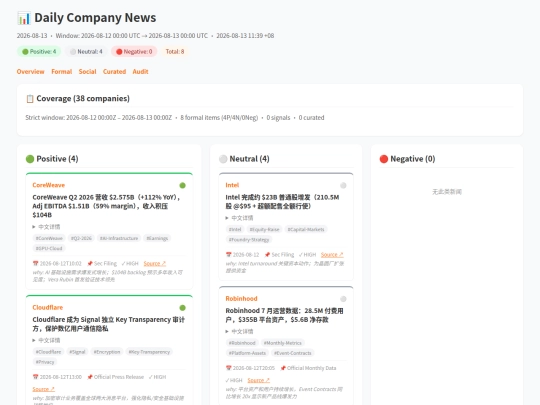Go to the Curated section tab
The height and width of the screenshot is (405, 540).
[114, 72]
